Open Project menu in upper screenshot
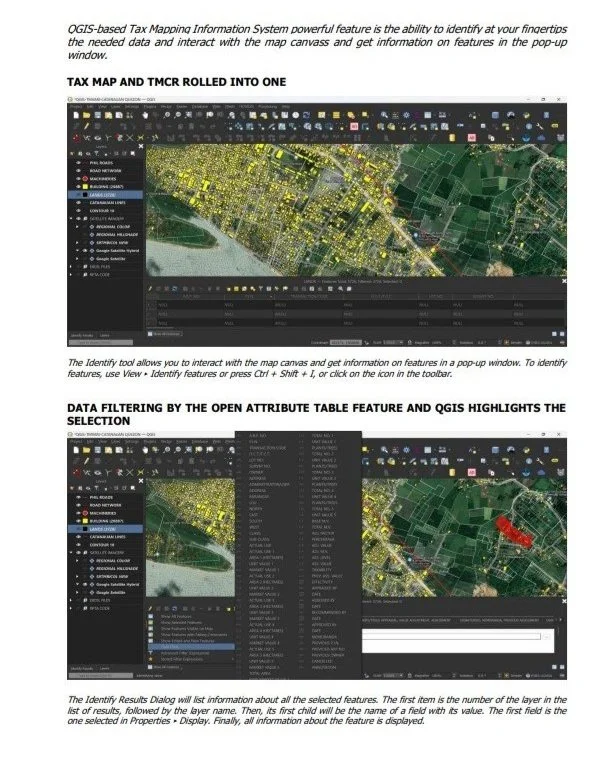Image resolution: width=607 pixels, height=758 pixels. (76, 106)
